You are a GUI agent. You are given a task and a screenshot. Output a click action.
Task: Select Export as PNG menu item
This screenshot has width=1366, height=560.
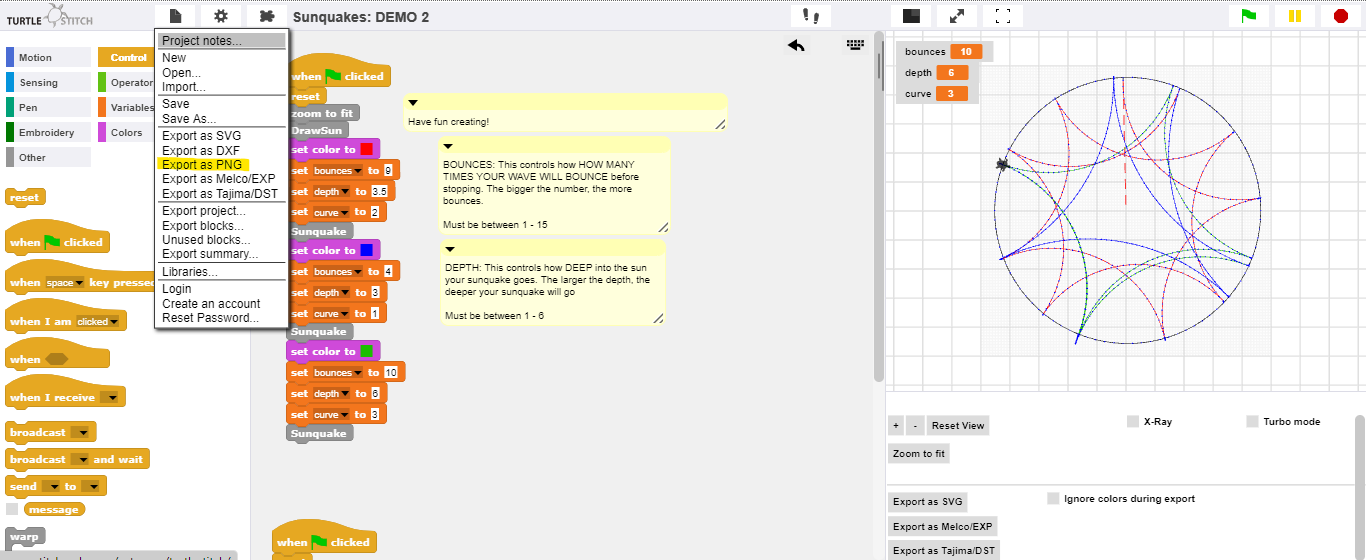click(x=203, y=165)
